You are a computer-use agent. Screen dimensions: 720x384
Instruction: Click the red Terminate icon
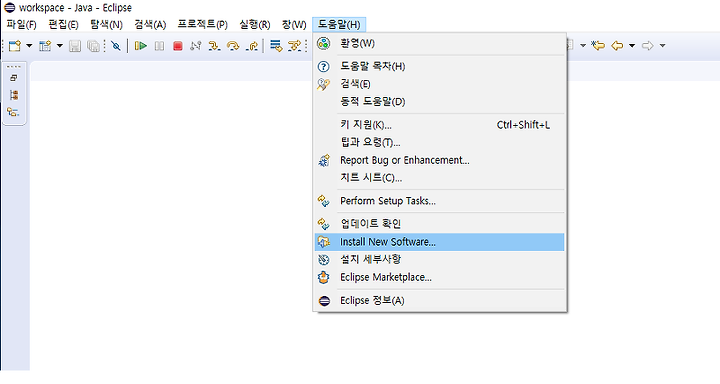[178, 45]
